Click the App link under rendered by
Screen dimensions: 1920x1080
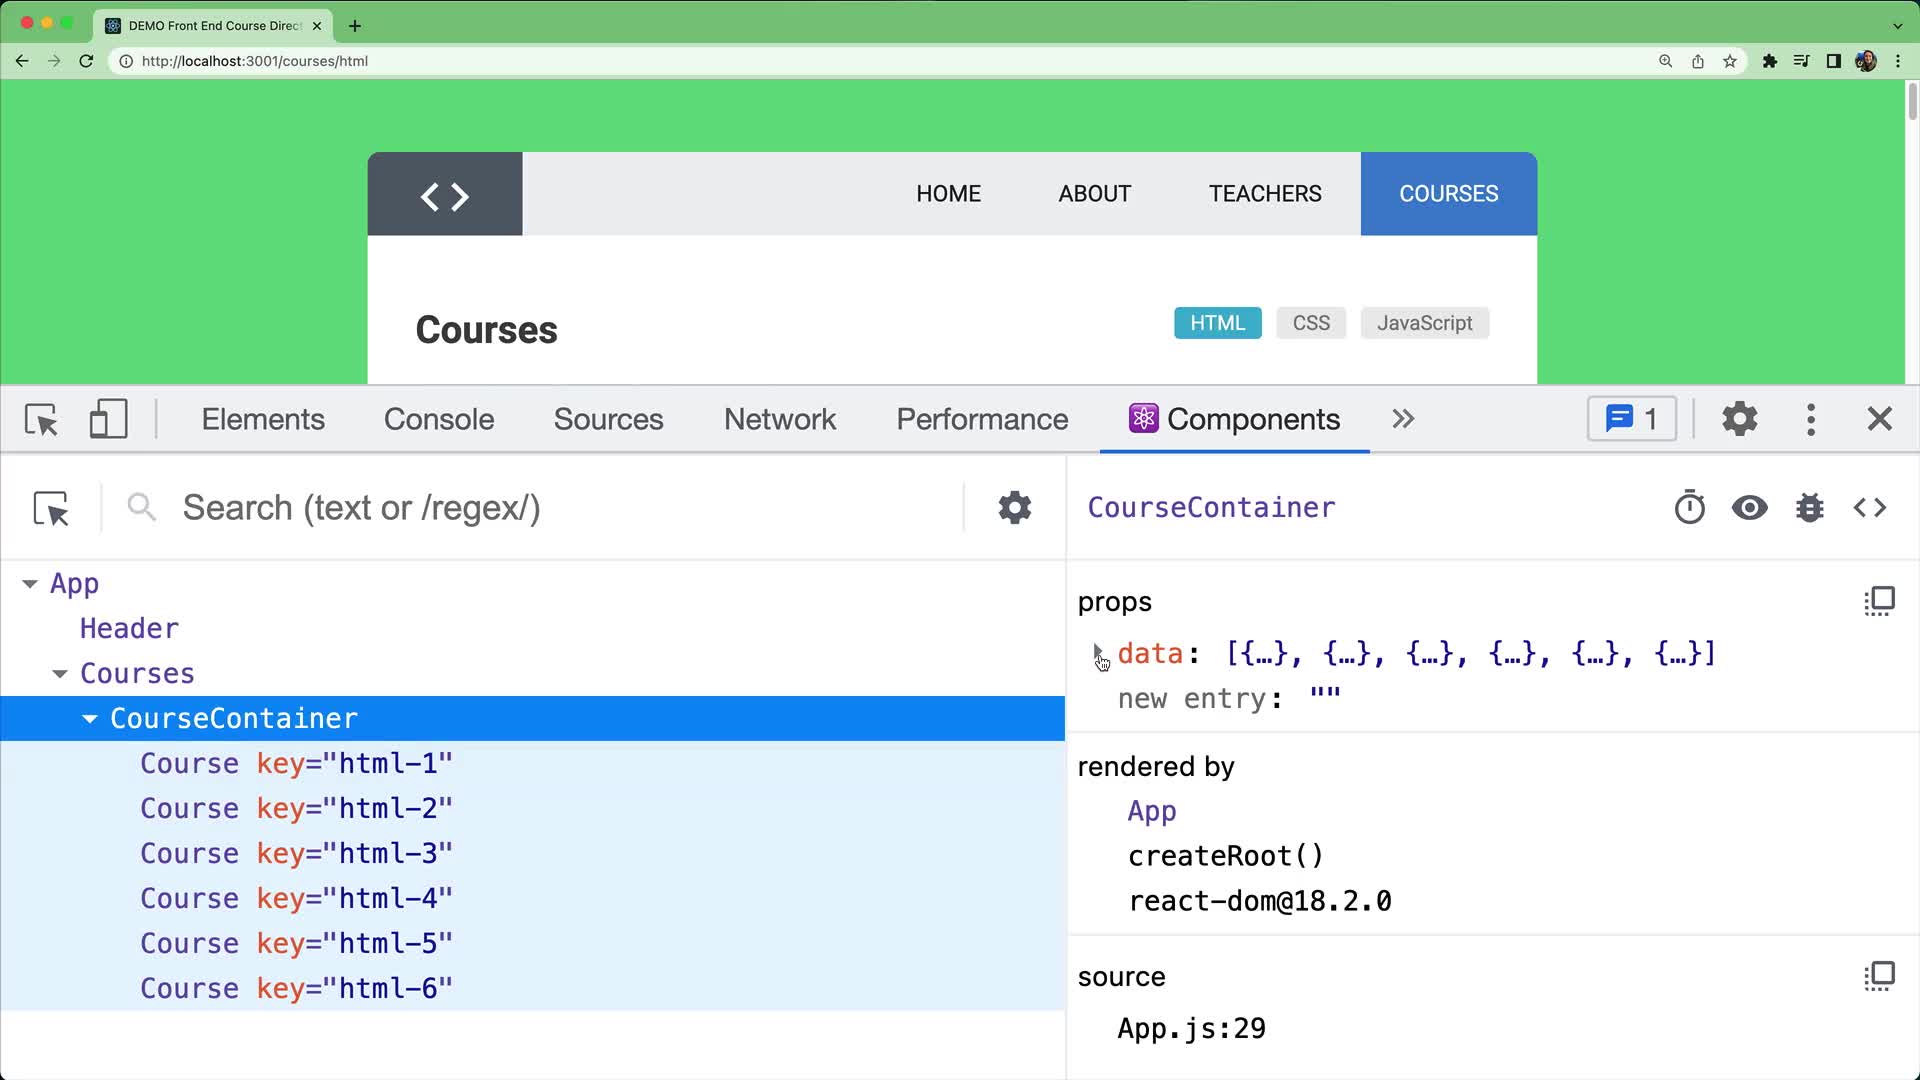[1151, 811]
